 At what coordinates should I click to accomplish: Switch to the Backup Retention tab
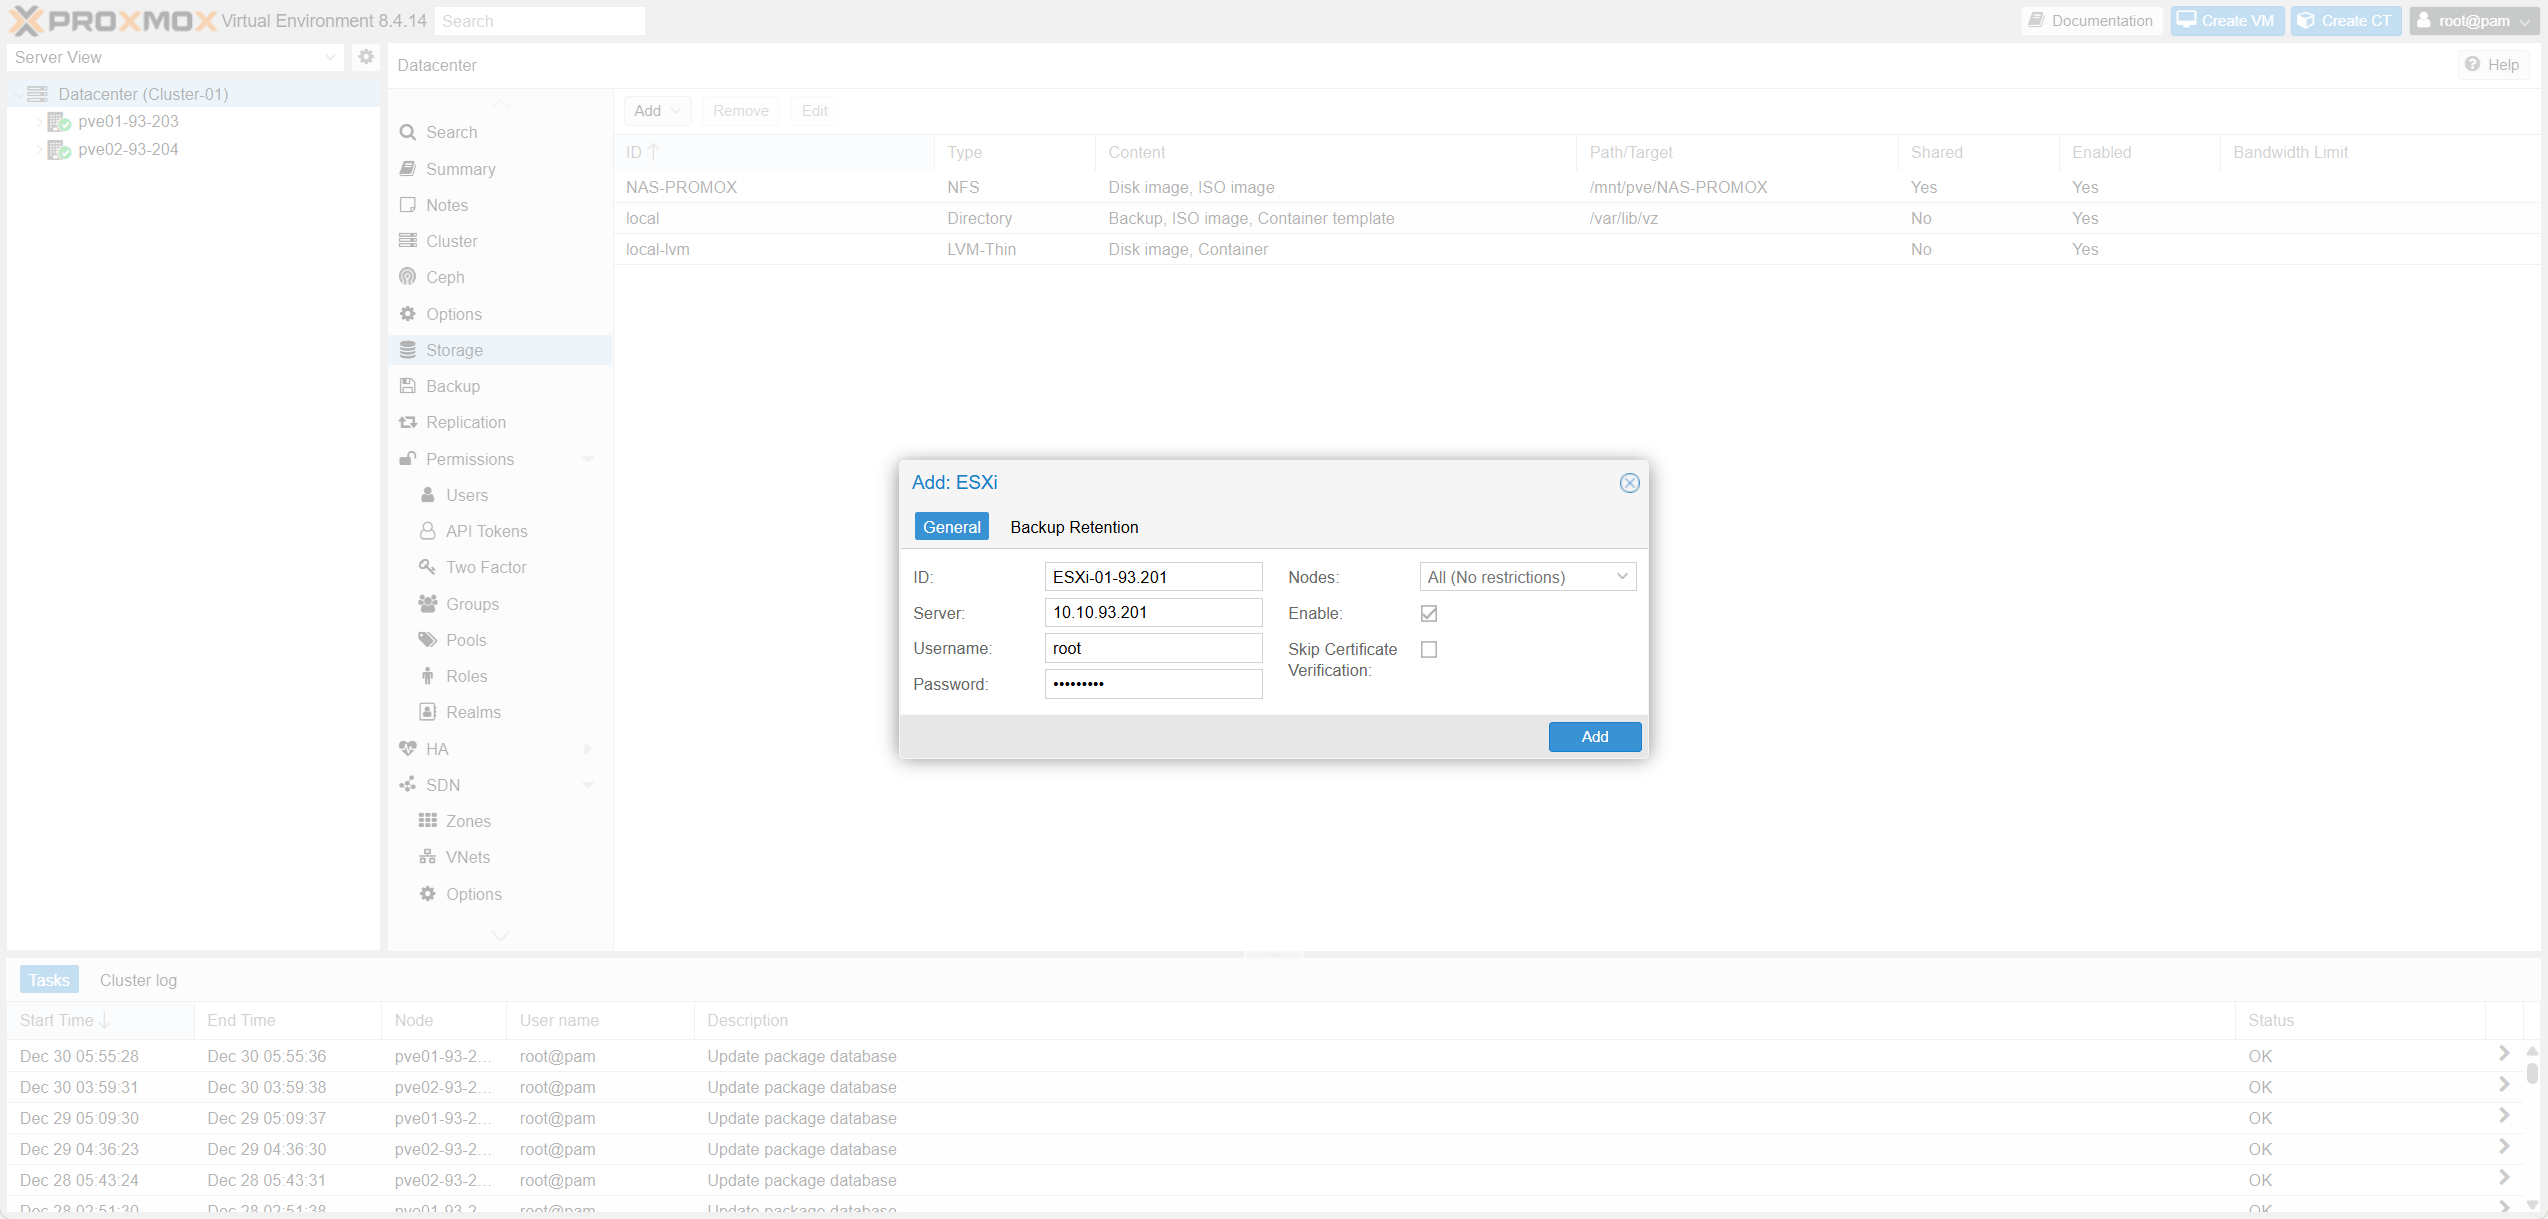click(1074, 527)
